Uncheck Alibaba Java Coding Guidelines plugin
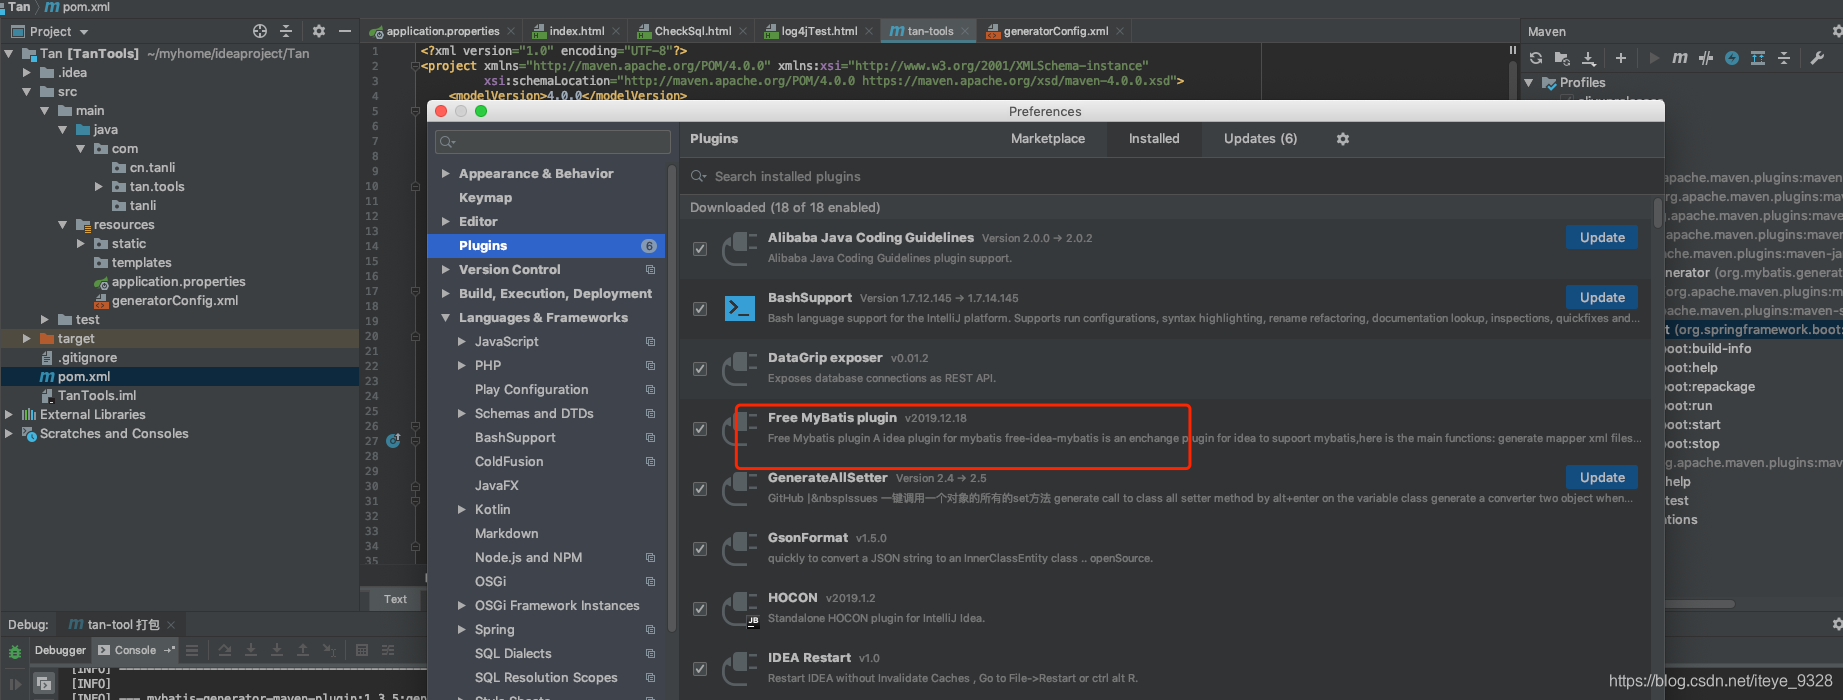Image resolution: width=1843 pixels, height=700 pixels. pos(700,249)
